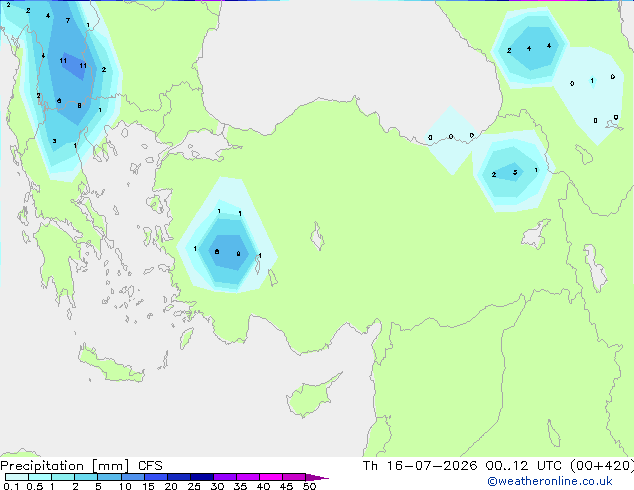Click the 35–40 mm legend swatch

click(x=248, y=477)
